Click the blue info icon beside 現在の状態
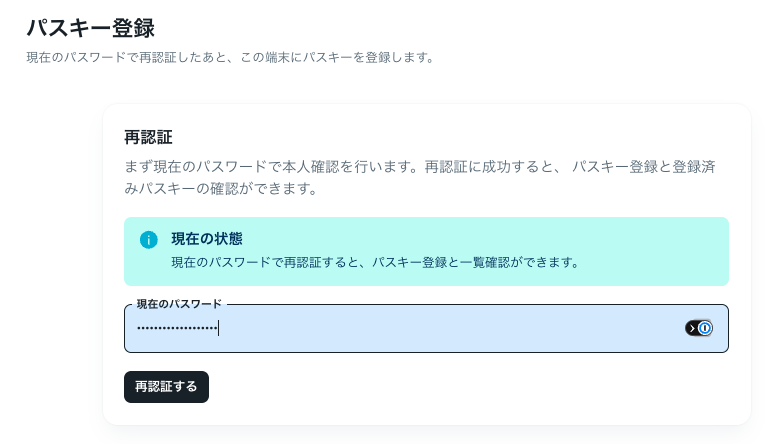This screenshot has width=765, height=444. pos(148,240)
